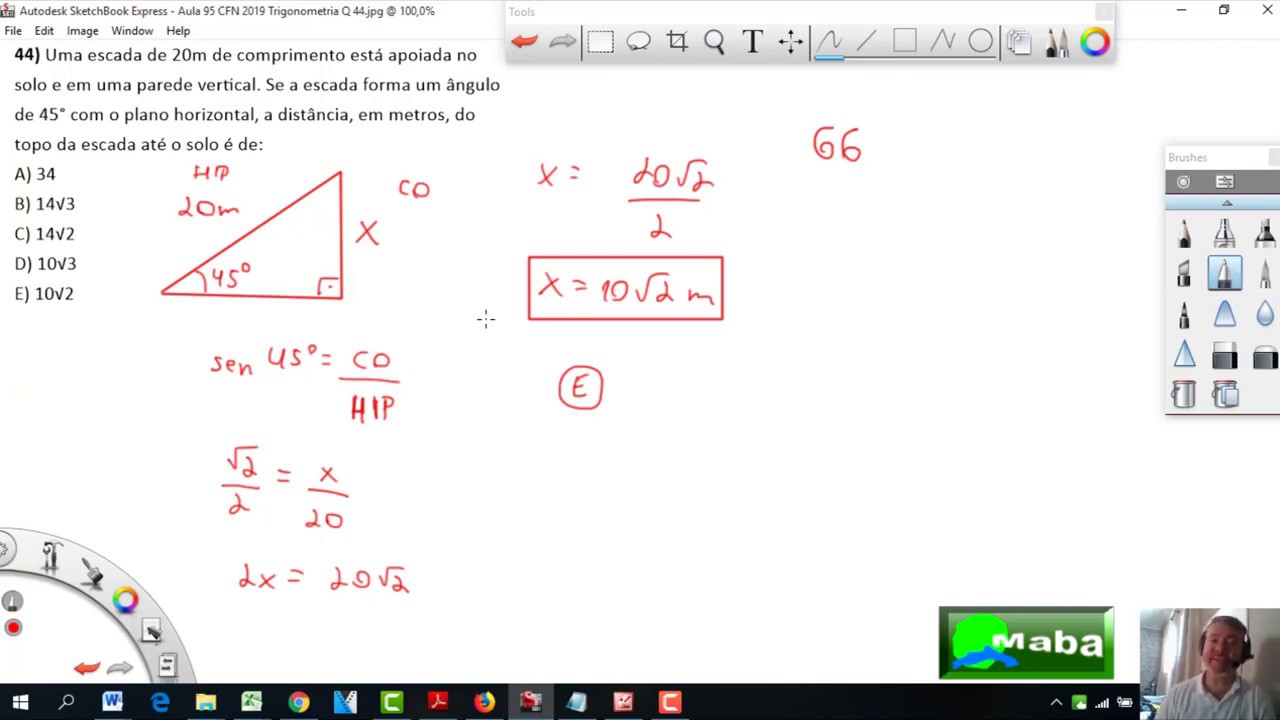The image size is (1280, 720).
Task: Open the Windows Start menu
Action: click(20, 702)
